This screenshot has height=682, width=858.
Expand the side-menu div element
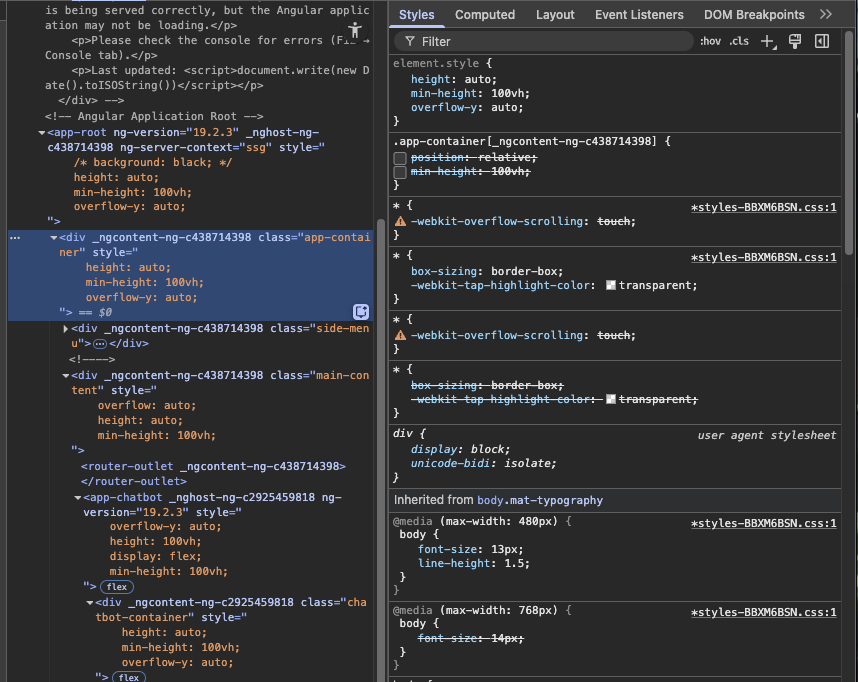(x=67, y=328)
